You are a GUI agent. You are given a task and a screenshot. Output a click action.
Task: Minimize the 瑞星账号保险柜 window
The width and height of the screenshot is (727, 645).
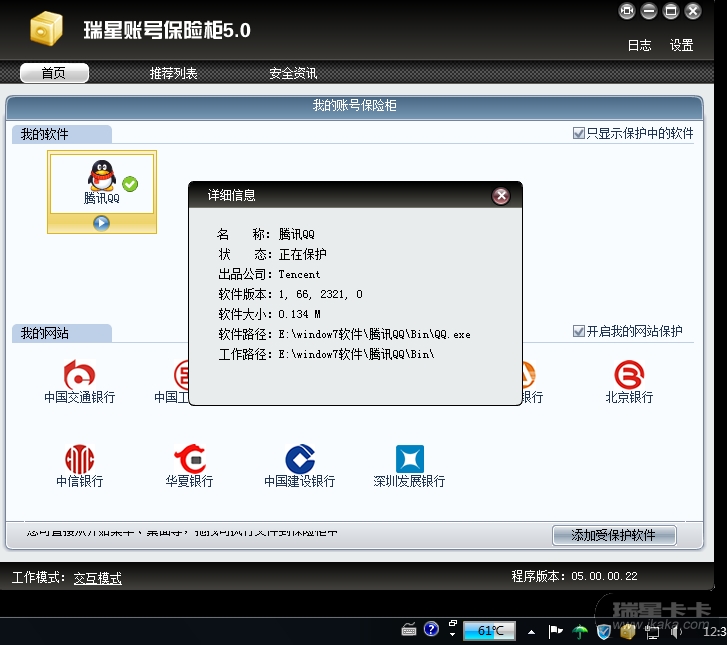click(x=649, y=11)
